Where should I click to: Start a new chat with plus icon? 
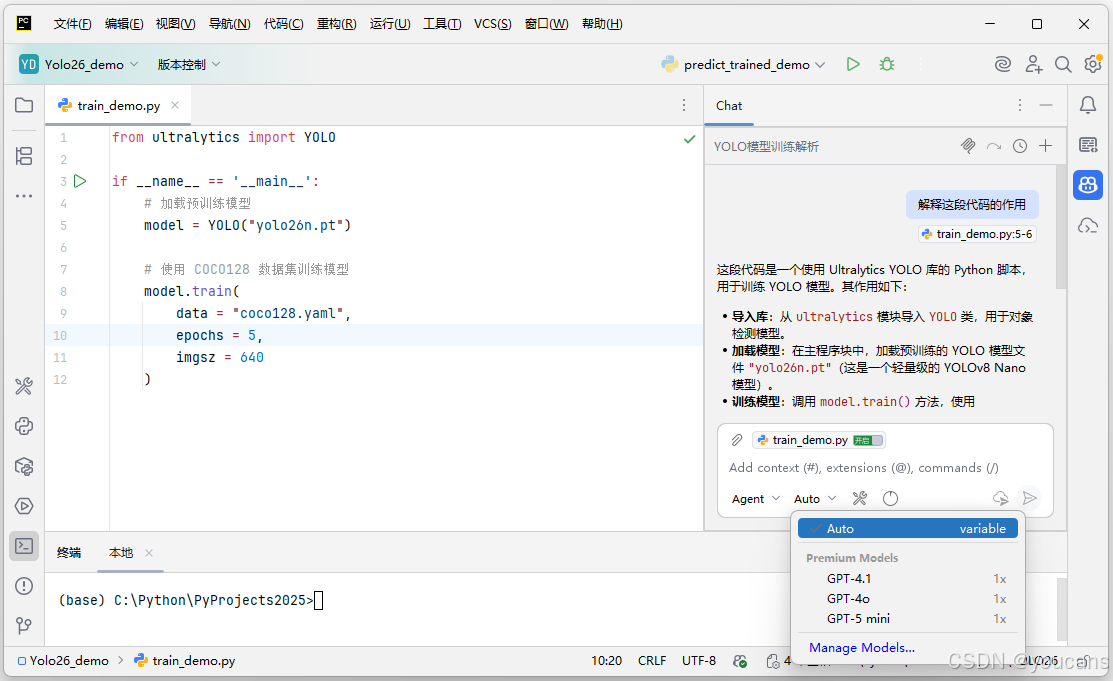click(x=1046, y=146)
